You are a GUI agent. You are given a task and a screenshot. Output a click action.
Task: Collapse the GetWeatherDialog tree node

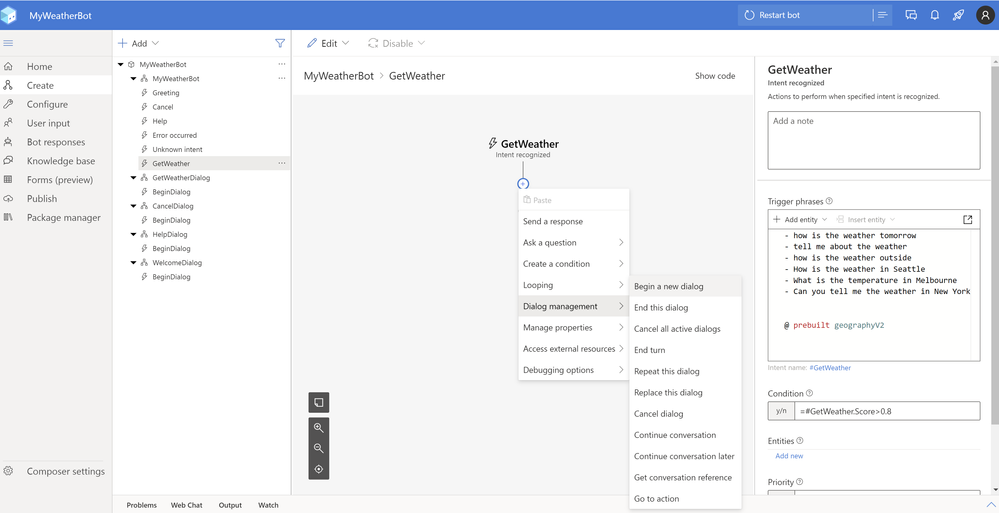pyautogui.click(x=133, y=178)
